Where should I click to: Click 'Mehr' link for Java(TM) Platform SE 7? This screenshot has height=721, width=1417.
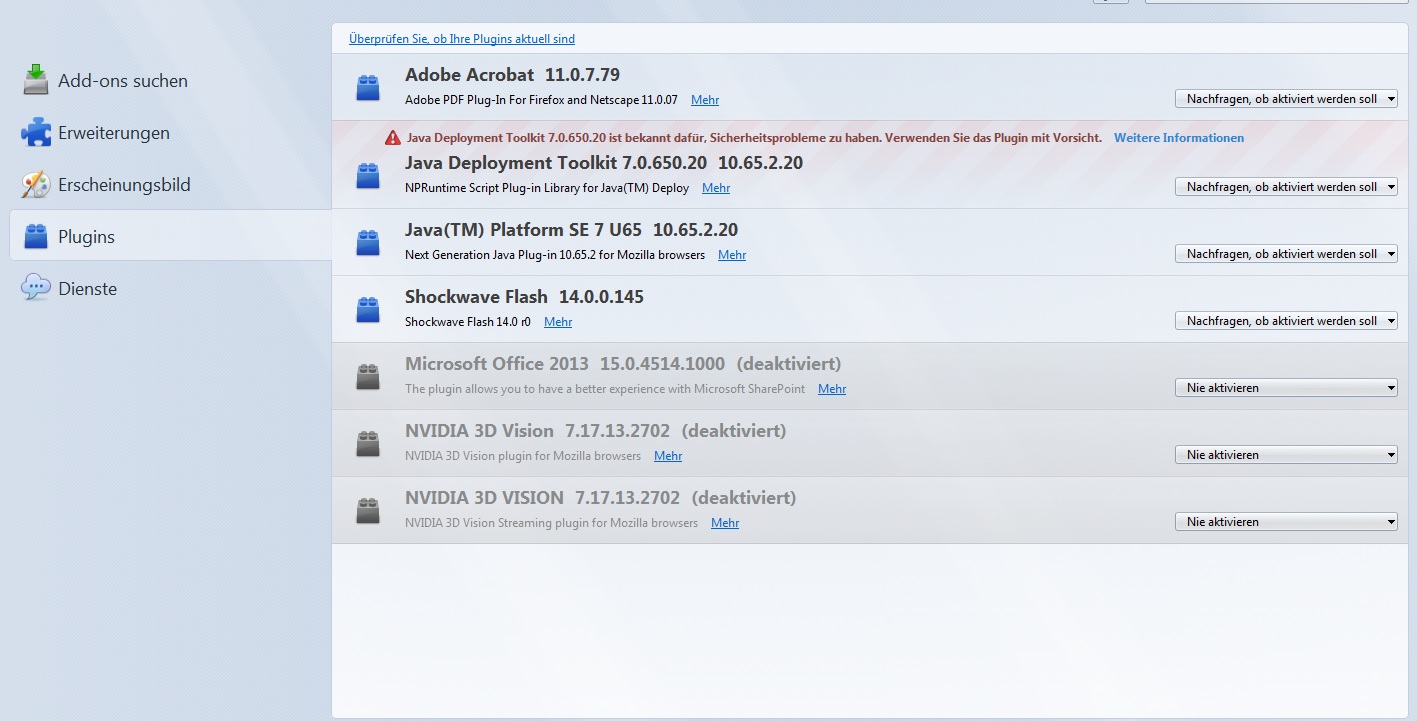pyautogui.click(x=731, y=255)
